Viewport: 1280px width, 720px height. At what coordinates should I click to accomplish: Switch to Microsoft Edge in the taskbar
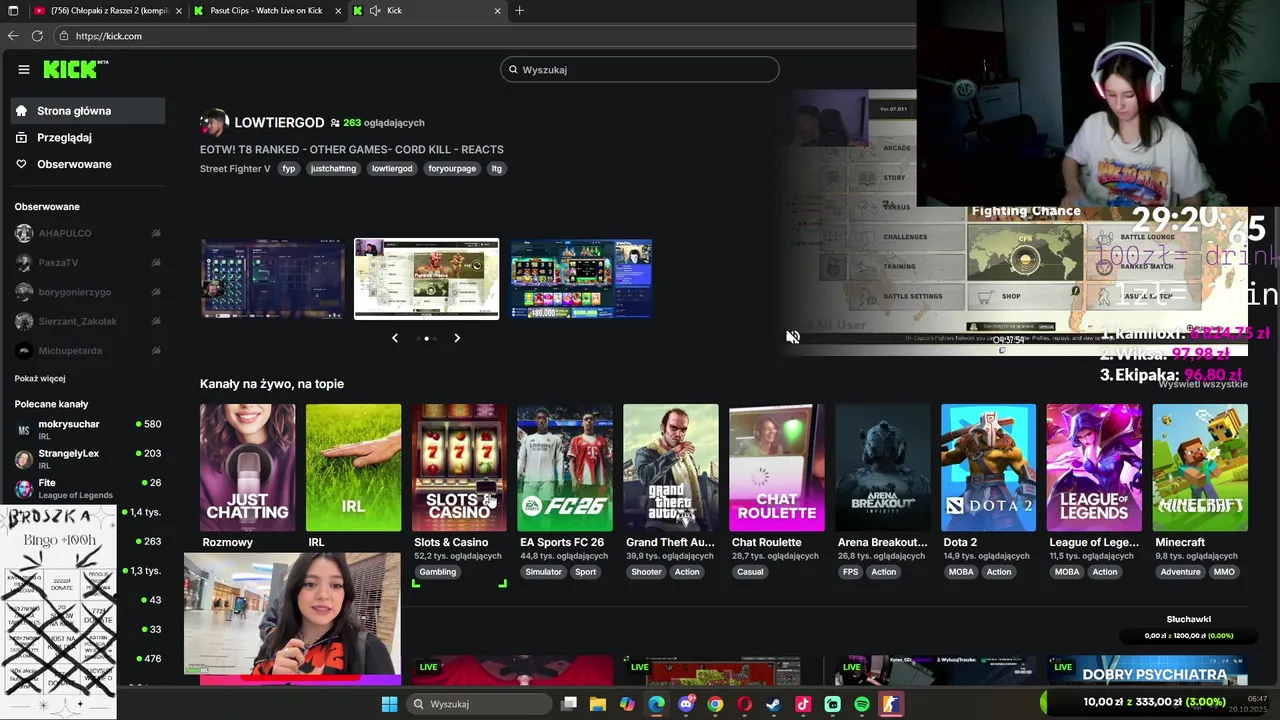coord(656,704)
